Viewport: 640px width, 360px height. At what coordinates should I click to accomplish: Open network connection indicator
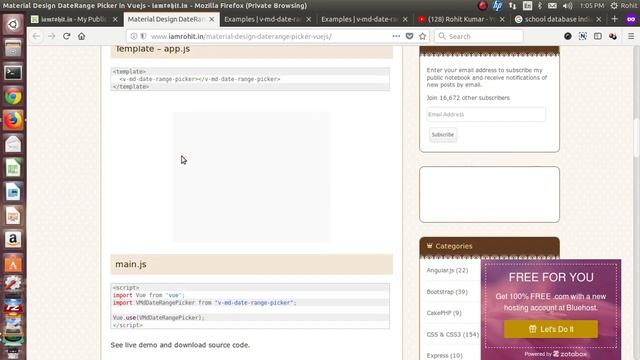click(513, 6)
